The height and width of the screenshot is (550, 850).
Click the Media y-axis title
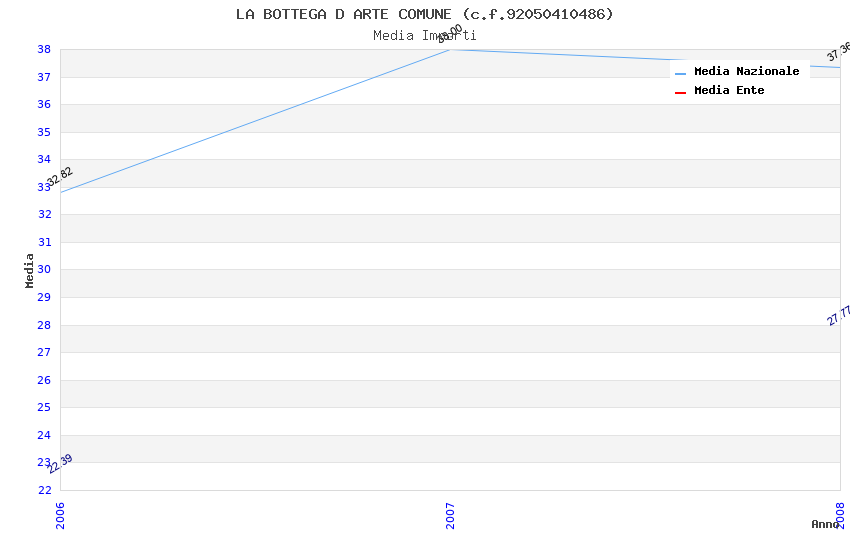29,270
